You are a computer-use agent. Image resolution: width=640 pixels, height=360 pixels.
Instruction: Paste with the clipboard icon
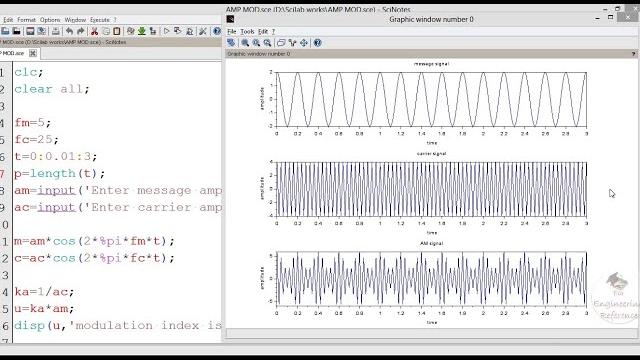pyautogui.click(x=117, y=31)
